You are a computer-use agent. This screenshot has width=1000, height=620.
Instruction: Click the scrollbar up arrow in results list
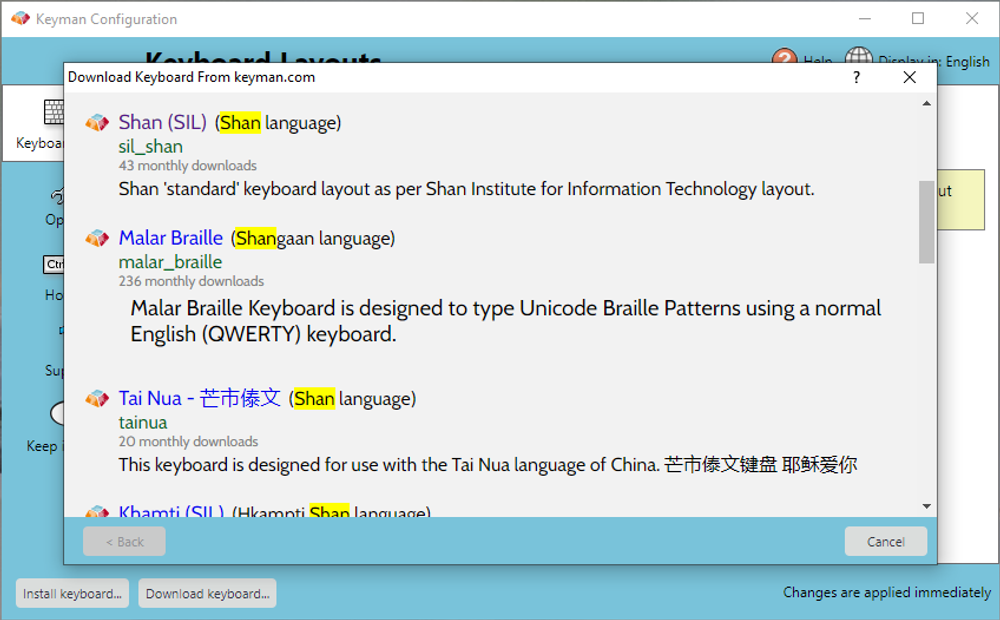(927, 103)
